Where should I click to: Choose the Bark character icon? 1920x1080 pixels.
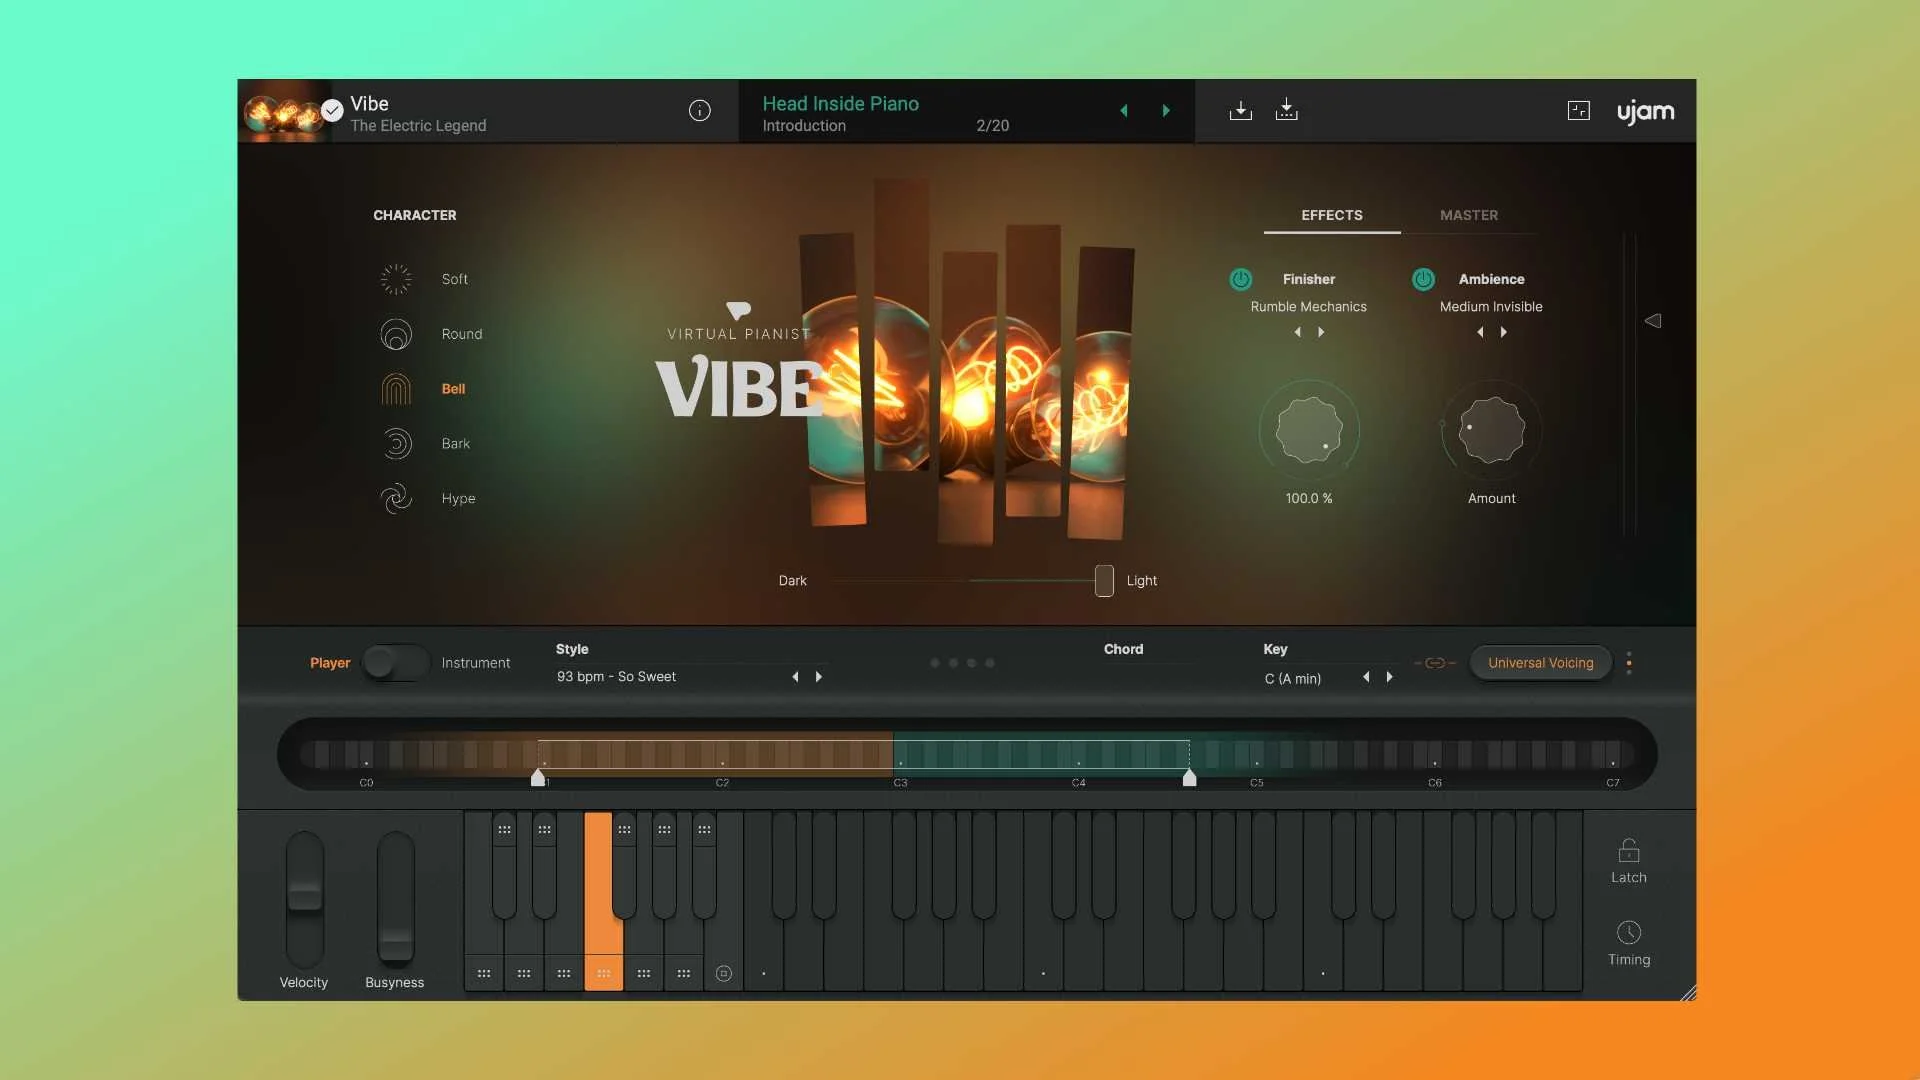[396, 443]
